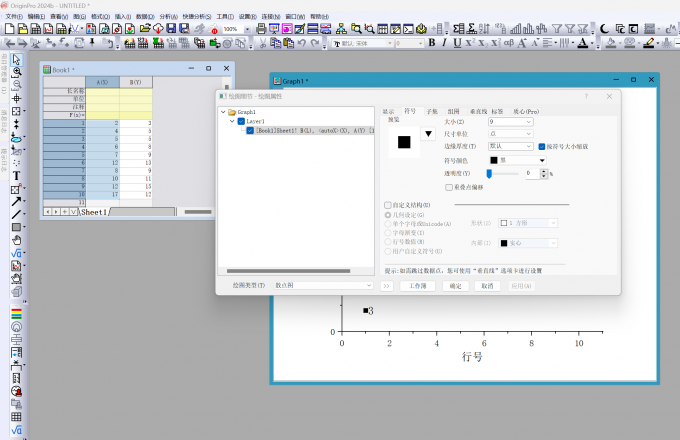This screenshot has width=680, height=440.
Task: Collapse the Graph1 tree node
Action: (x=223, y=112)
